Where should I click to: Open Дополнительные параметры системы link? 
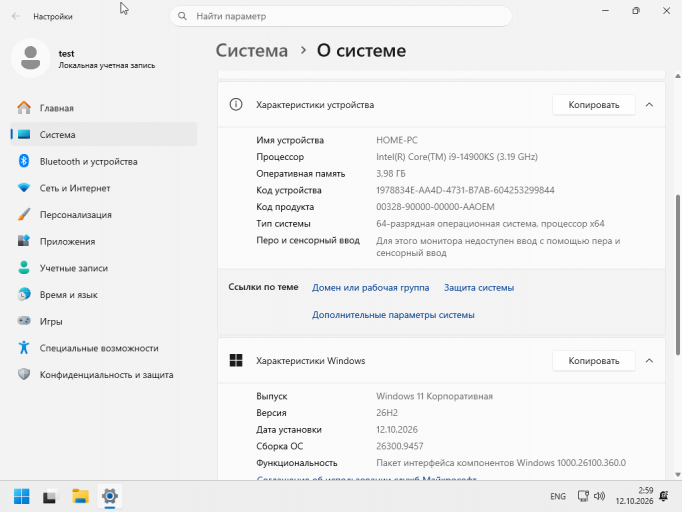coord(393,315)
